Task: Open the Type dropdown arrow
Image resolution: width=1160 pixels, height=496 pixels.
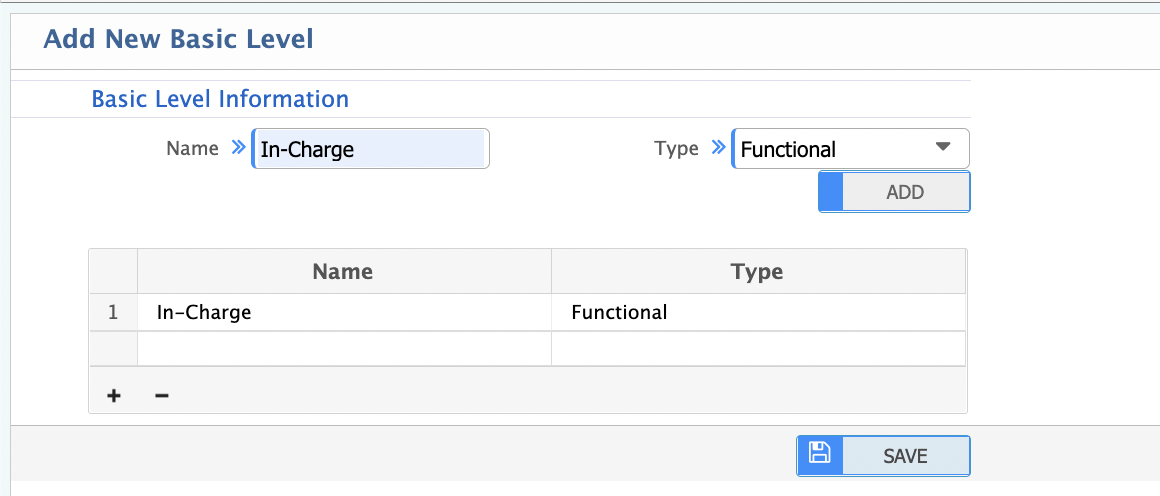Action: pyautogui.click(x=942, y=147)
